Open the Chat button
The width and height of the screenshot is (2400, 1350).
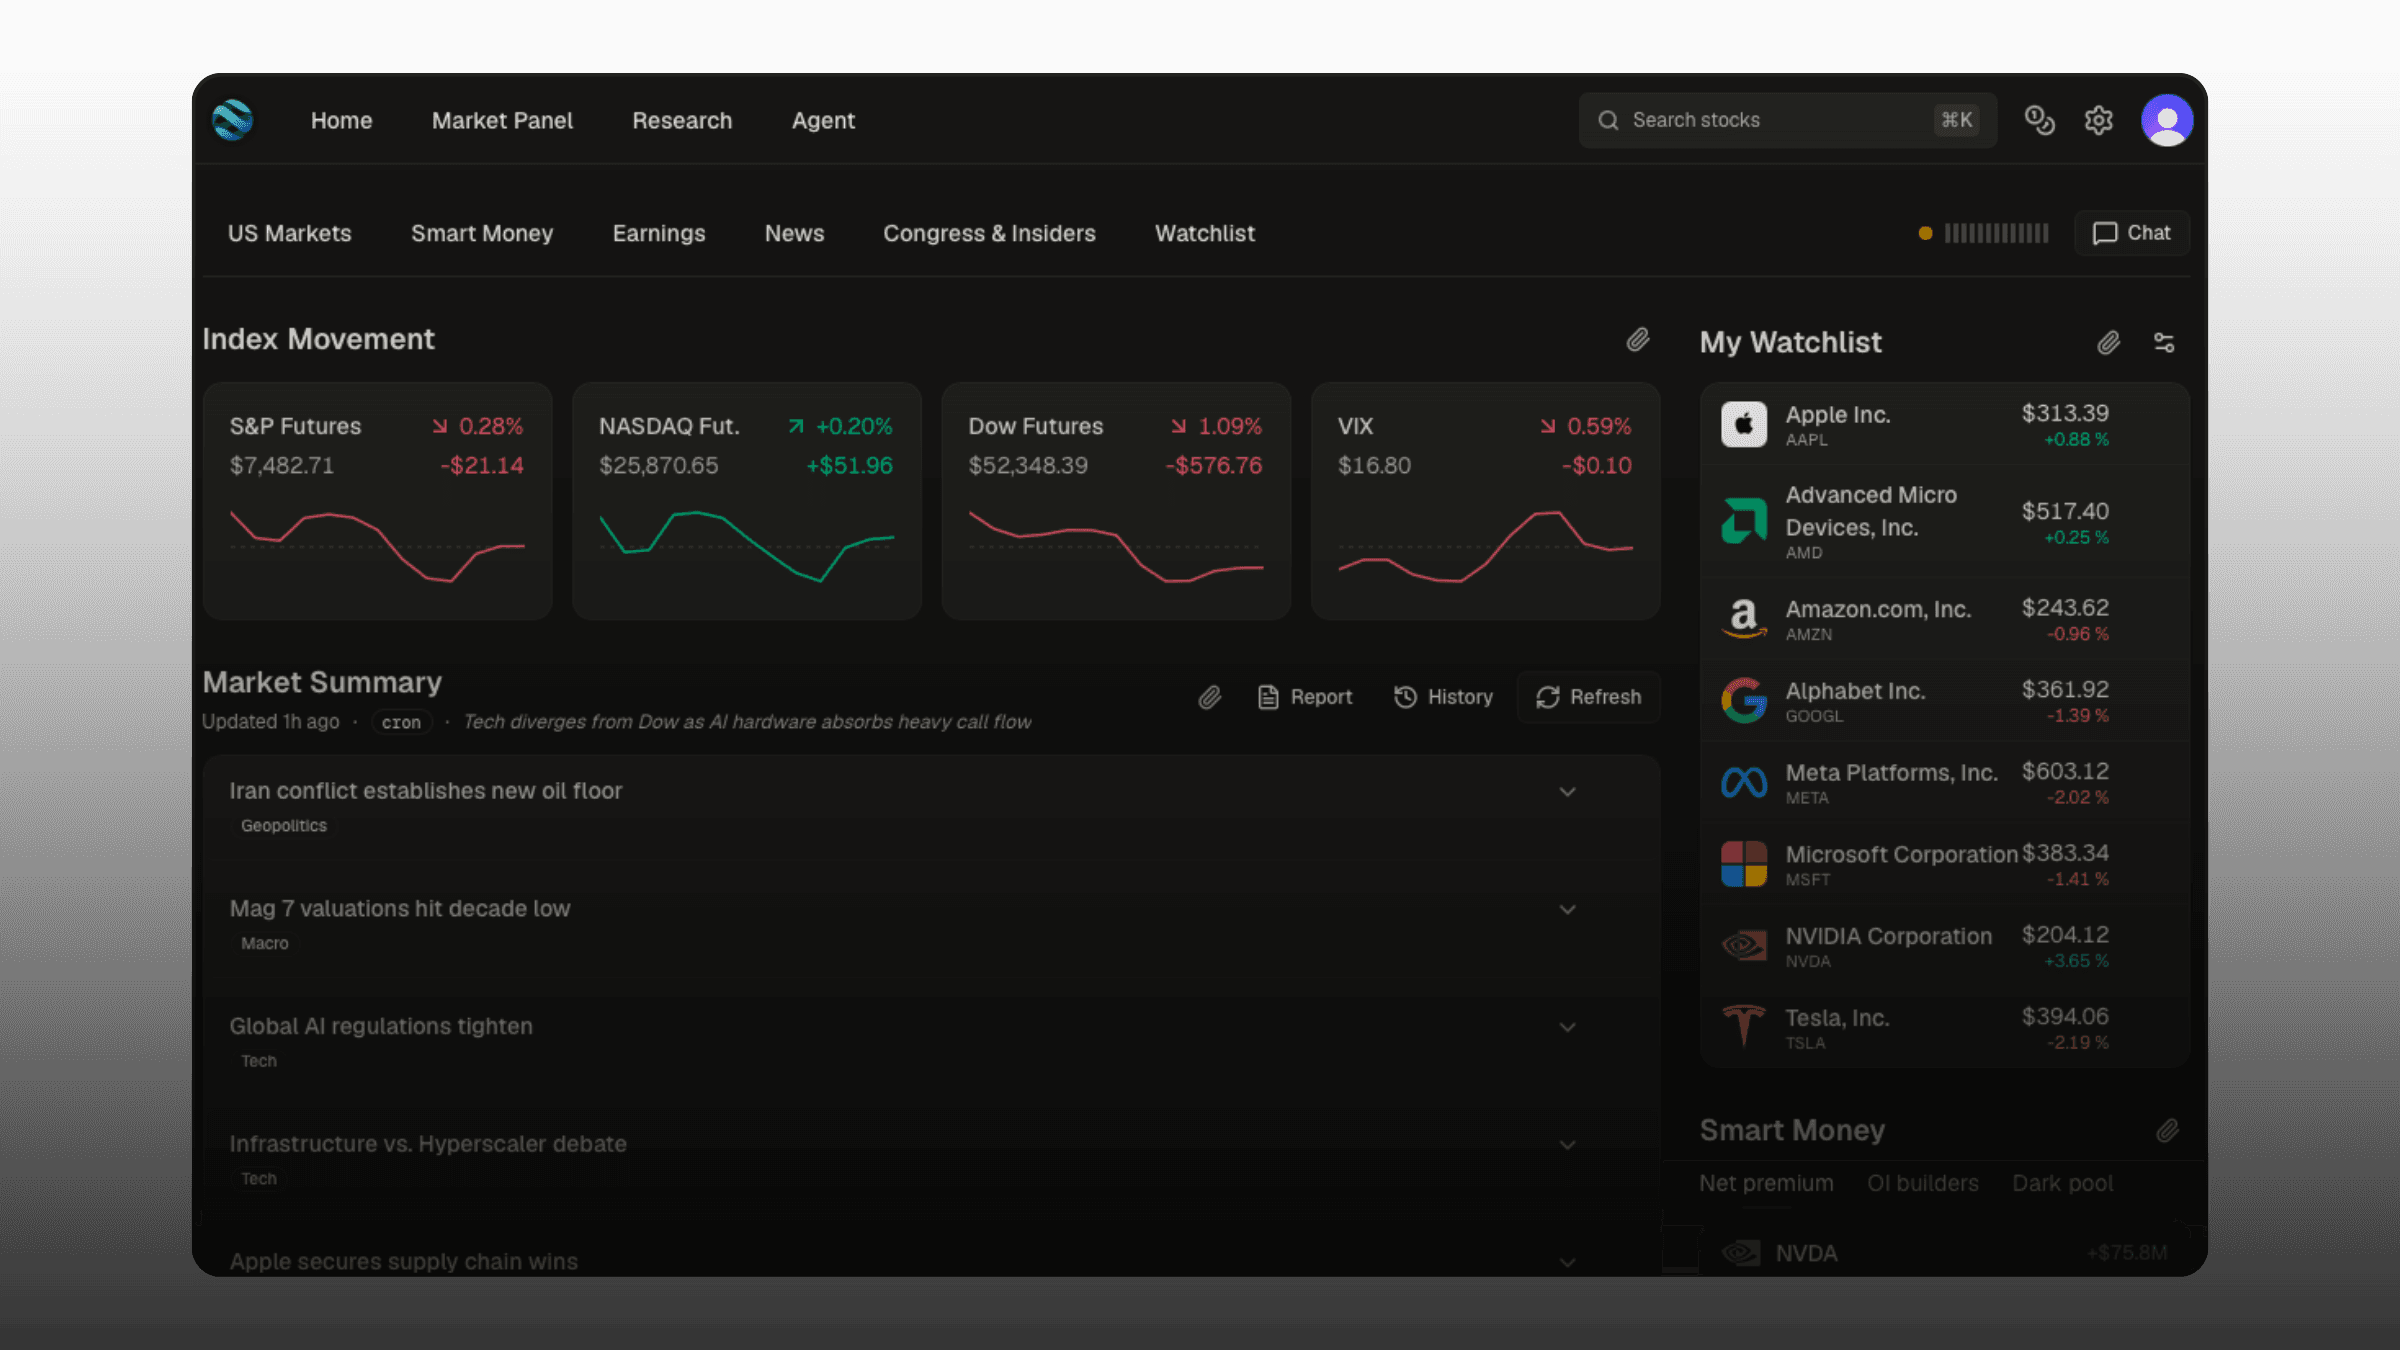(2131, 233)
